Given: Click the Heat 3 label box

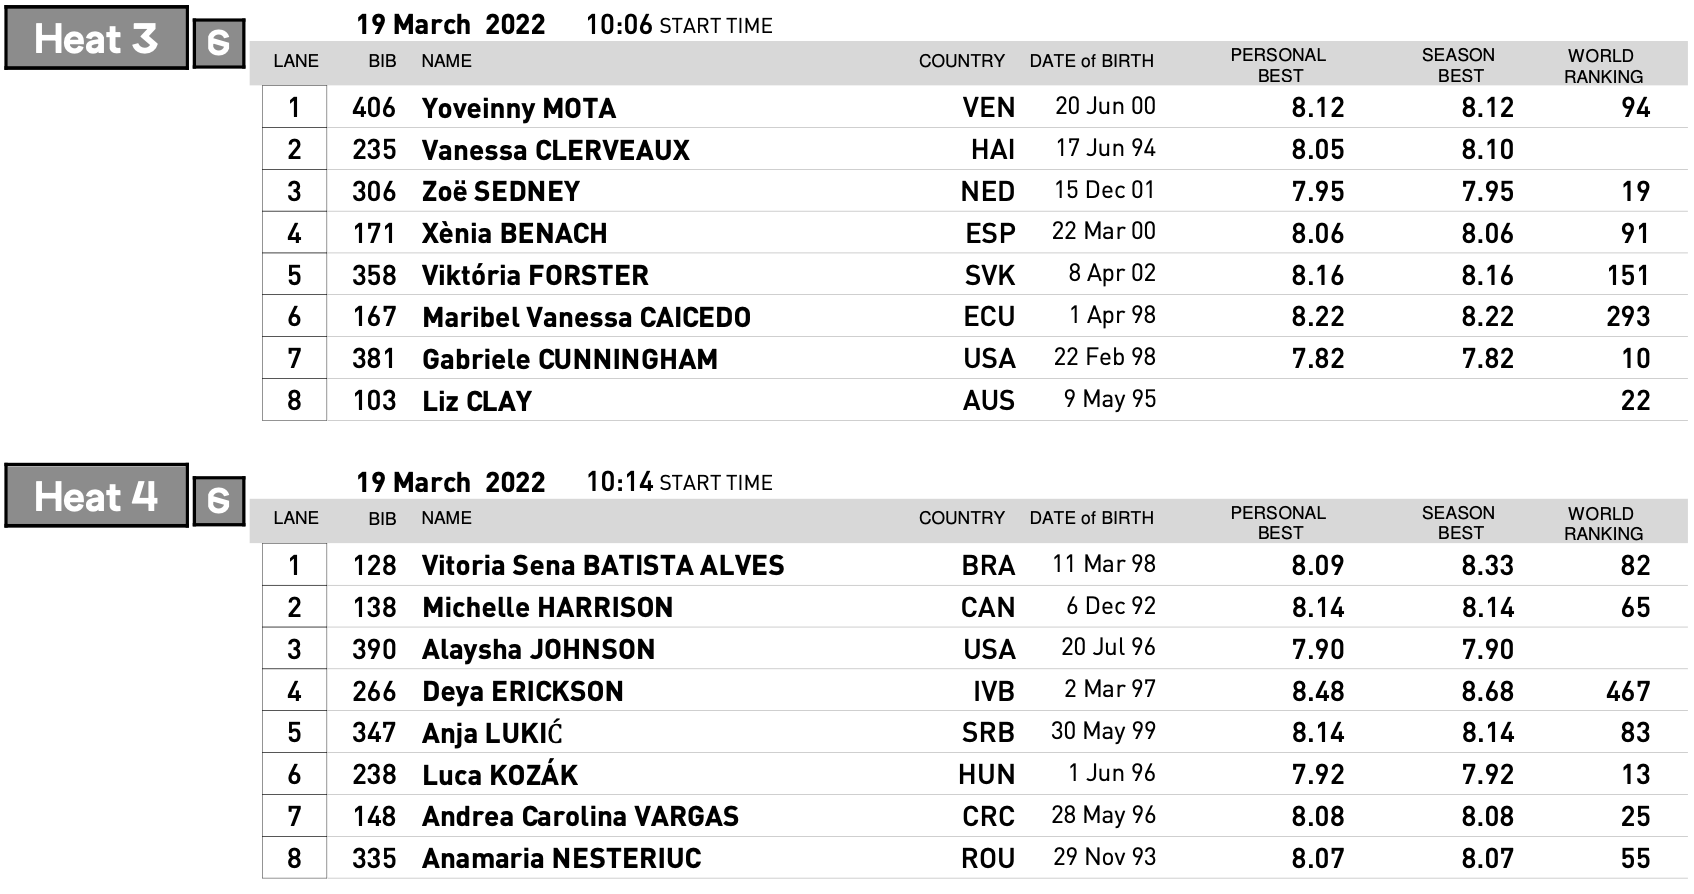Looking at the screenshot, I should tap(96, 38).
